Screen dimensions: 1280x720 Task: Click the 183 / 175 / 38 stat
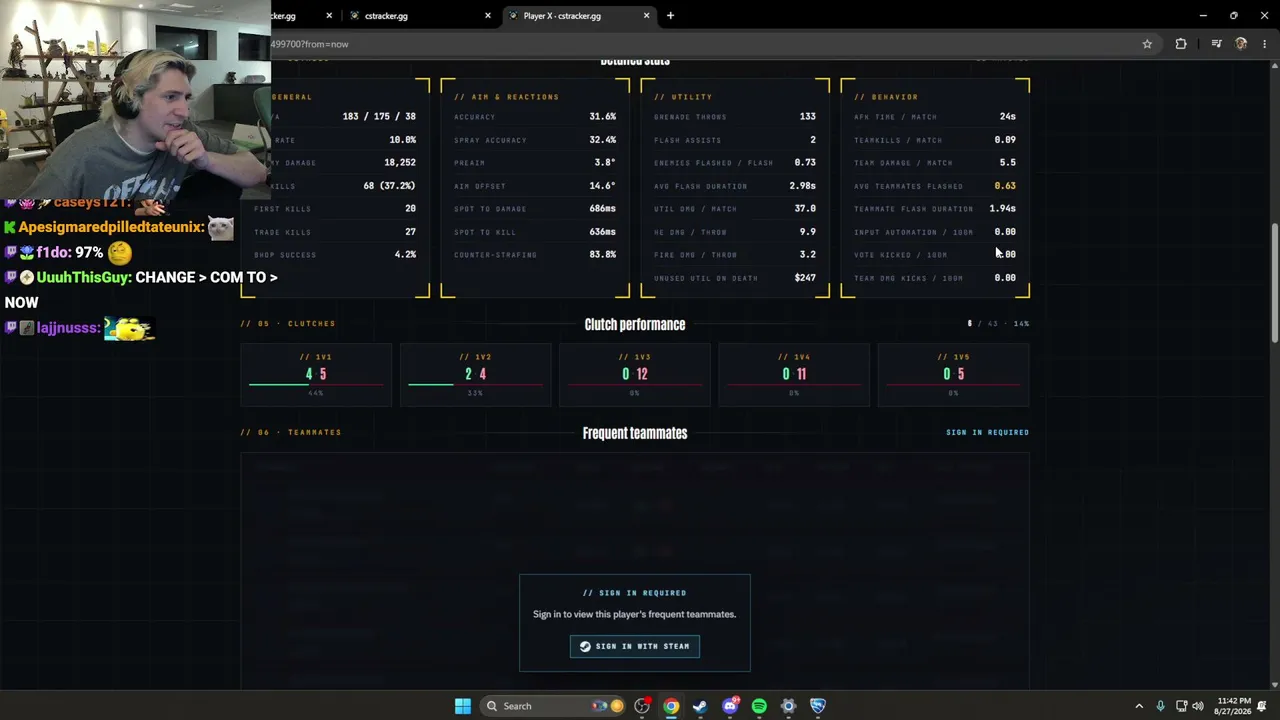(379, 117)
